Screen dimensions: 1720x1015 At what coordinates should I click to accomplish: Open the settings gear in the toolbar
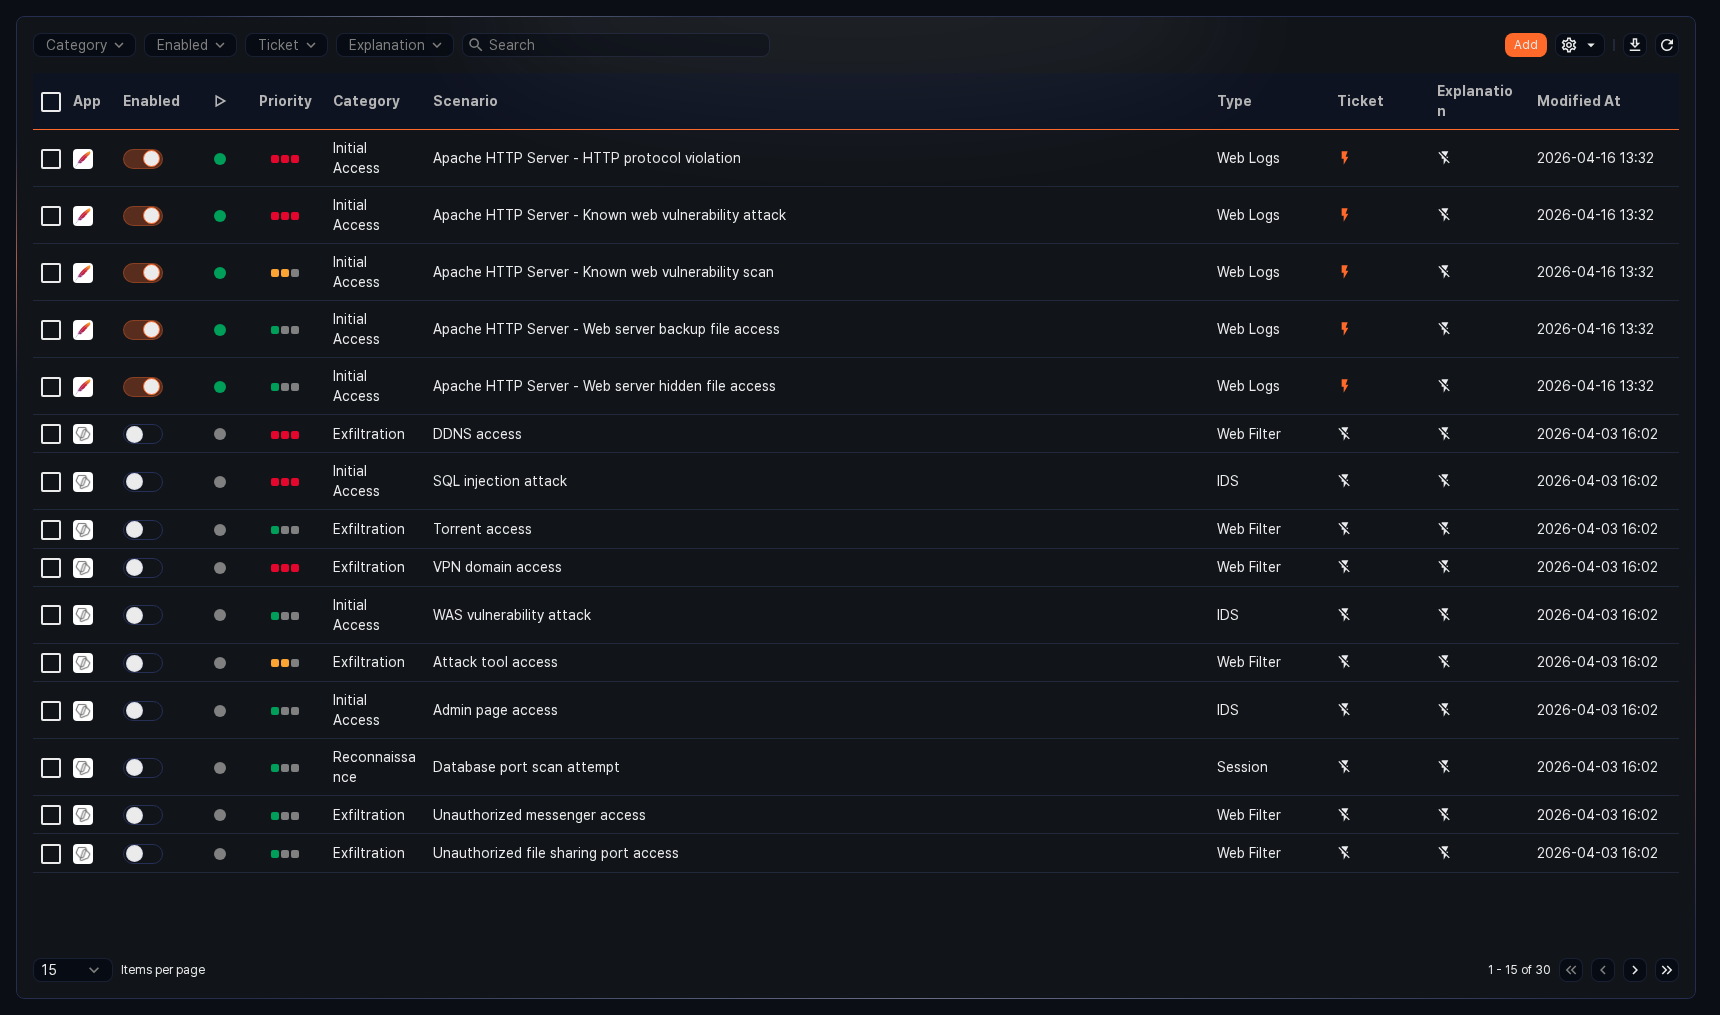[1568, 45]
